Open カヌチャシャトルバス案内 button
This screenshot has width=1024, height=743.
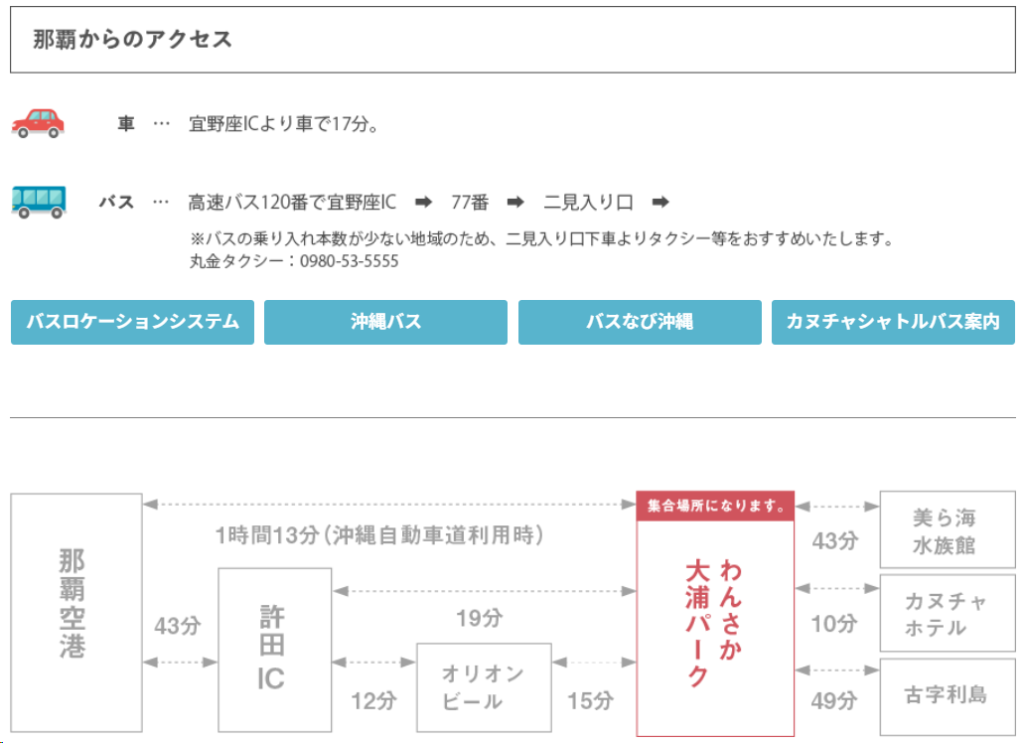[893, 322]
